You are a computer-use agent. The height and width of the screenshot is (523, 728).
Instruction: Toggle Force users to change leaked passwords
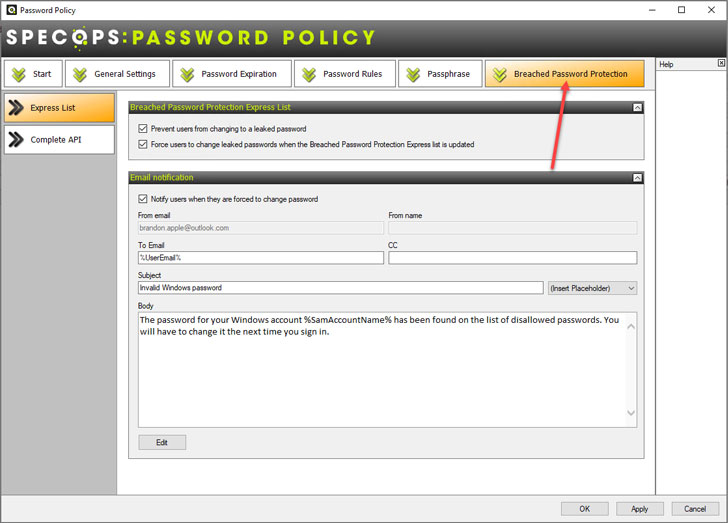click(x=143, y=144)
